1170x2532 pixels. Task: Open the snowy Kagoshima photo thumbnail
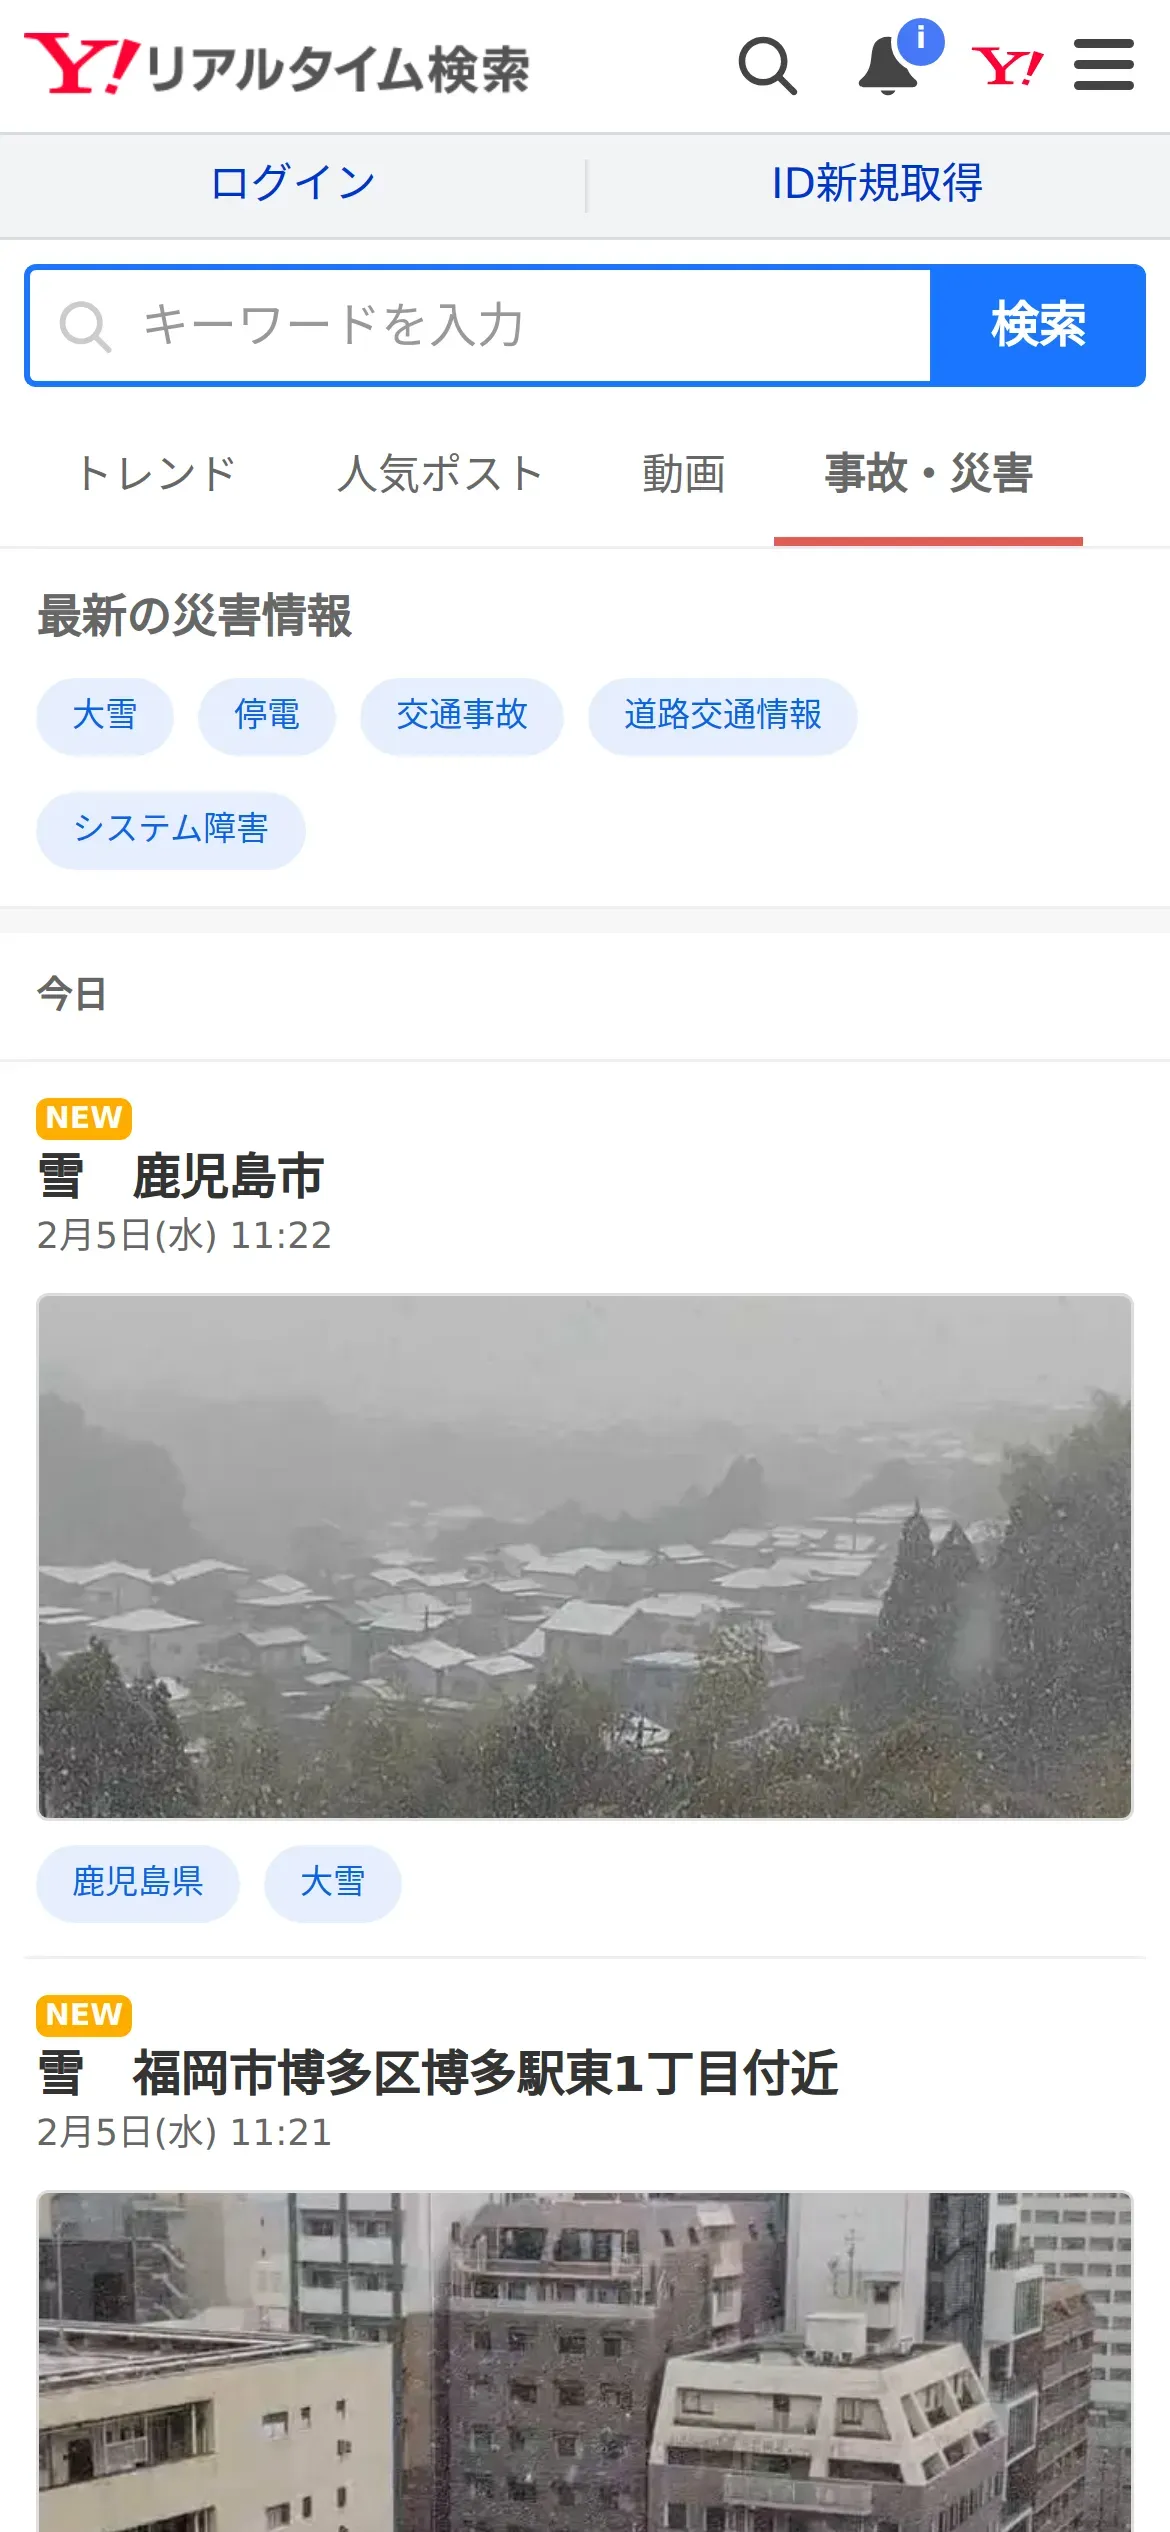[585, 1556]
